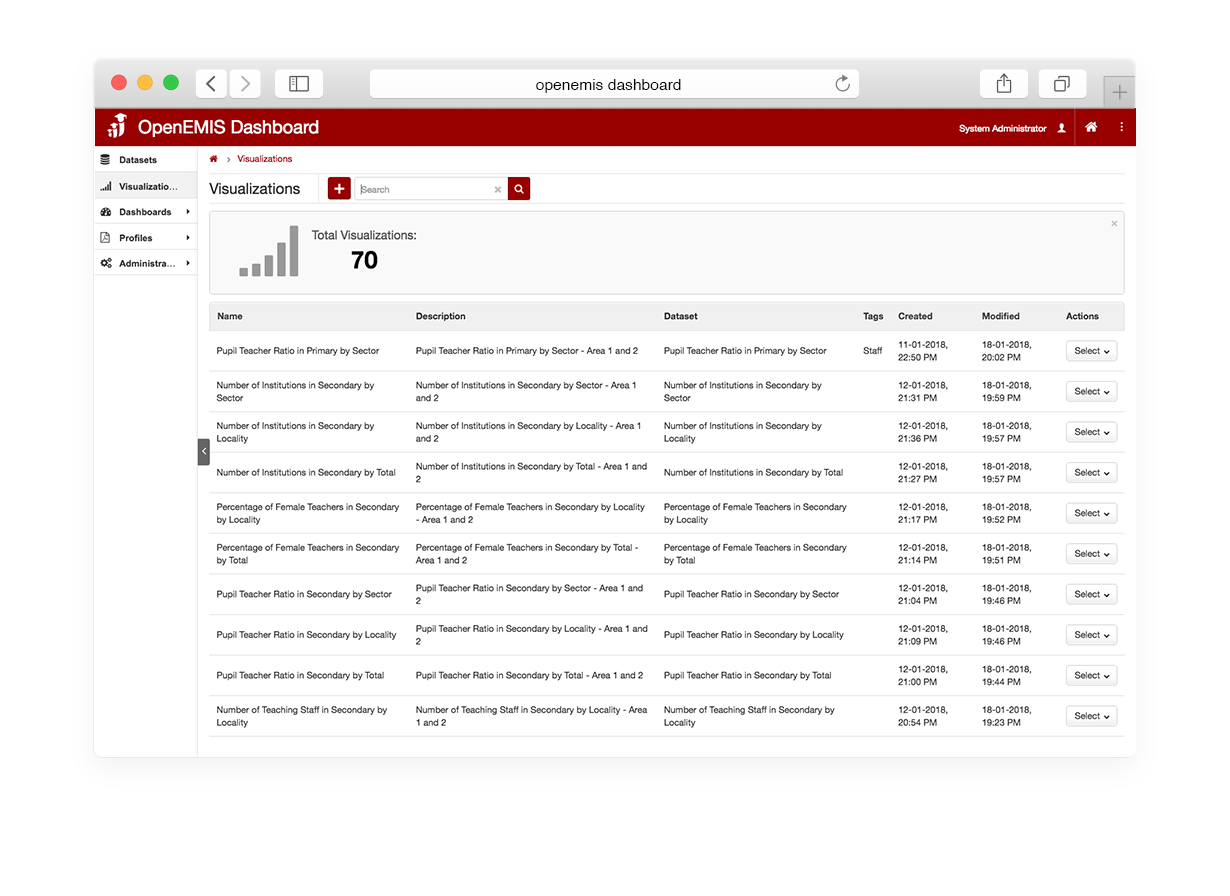Go forward in the browser
The width and height of the screenshot is (1230, 896).
click(x=245, y=84)
